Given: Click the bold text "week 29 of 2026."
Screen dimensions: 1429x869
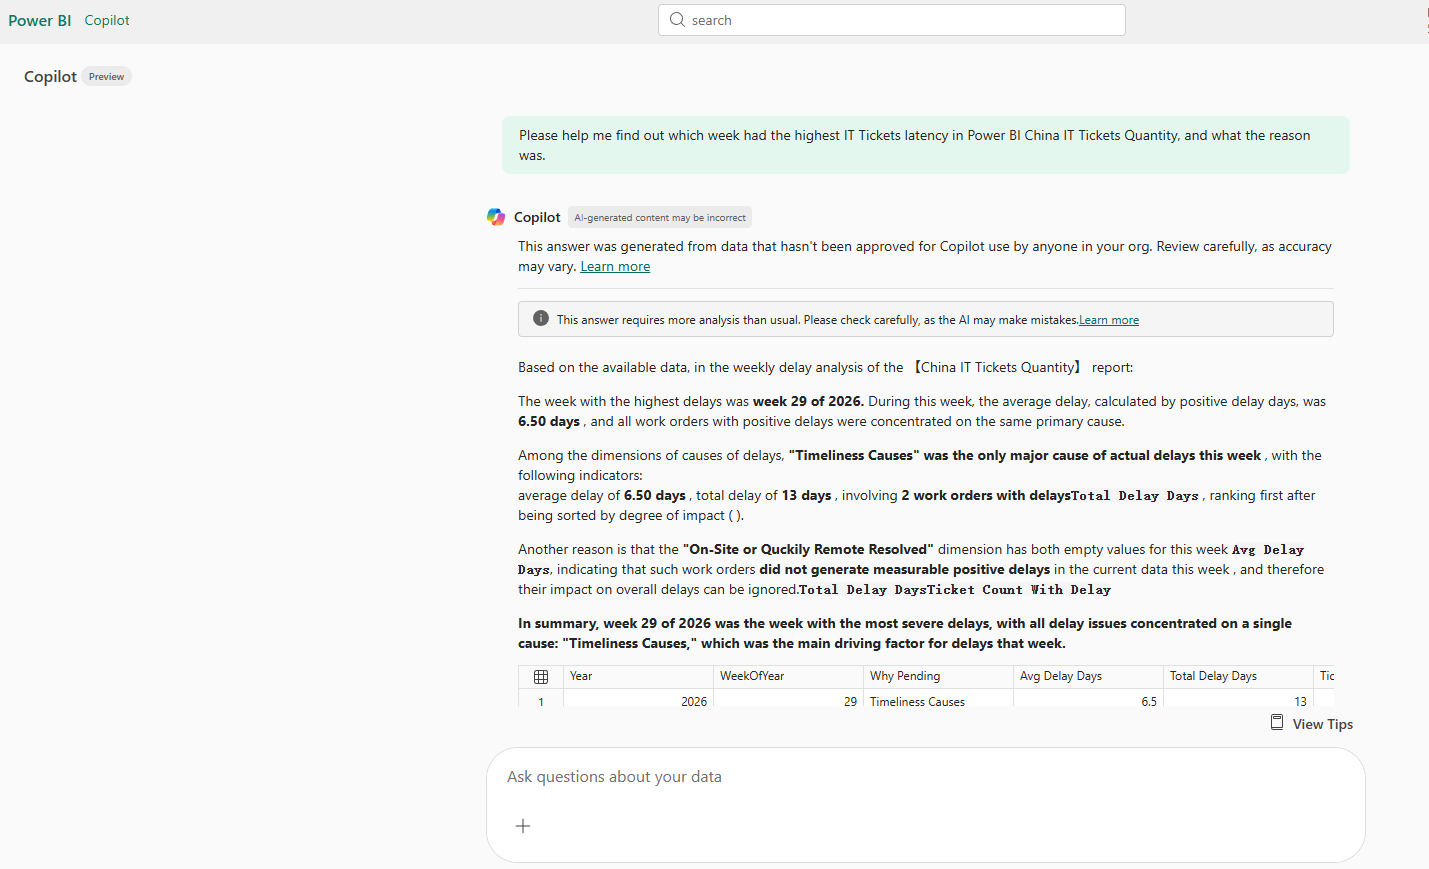Looking at the screenshot, I should (x=808, y=401).
